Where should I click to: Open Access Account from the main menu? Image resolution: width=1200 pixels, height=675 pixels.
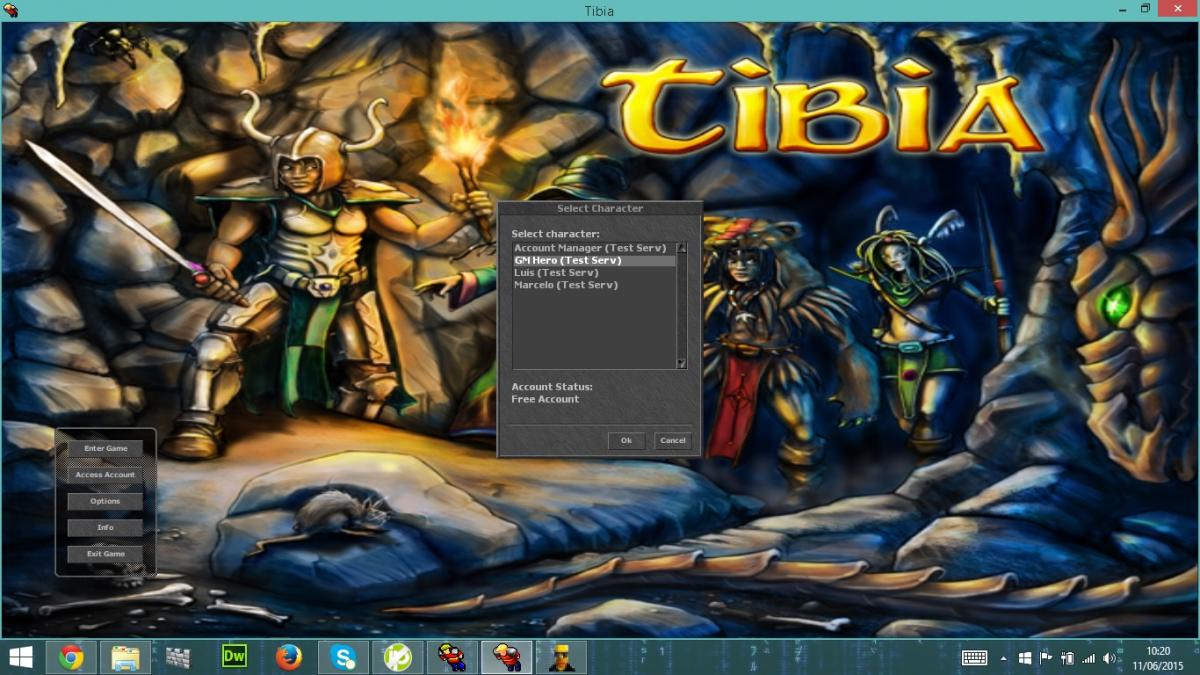pyautogui.click(x=105, y=475)
